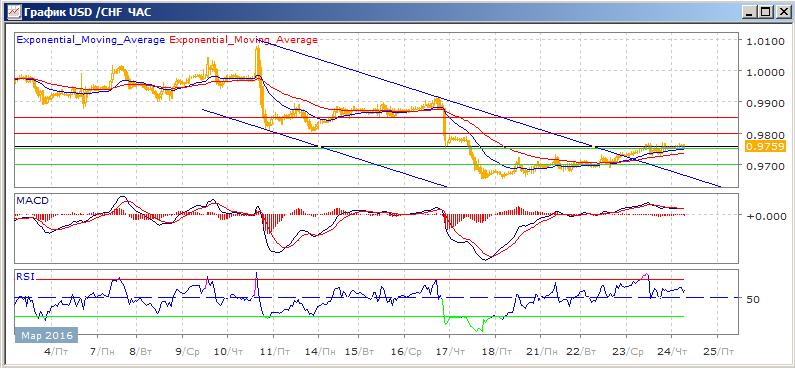
Task: Click the 24/Чт date on the time axis
Action: [672, 351]
